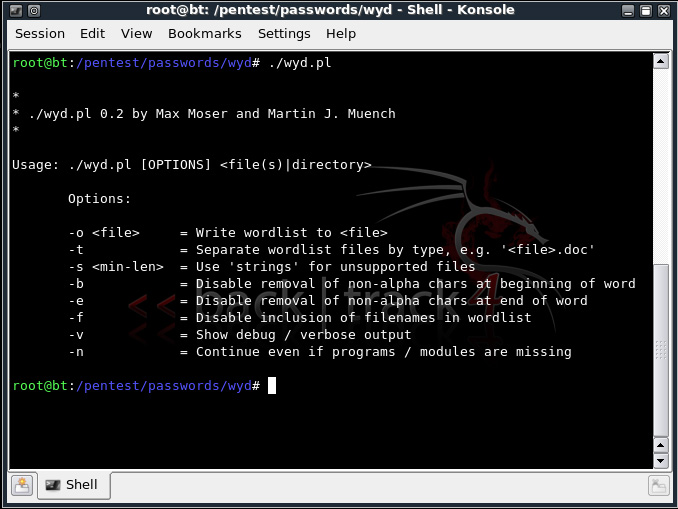
Task: Click the '-n' continue option line
Action: pyautogui.click(x=320, y=352)
